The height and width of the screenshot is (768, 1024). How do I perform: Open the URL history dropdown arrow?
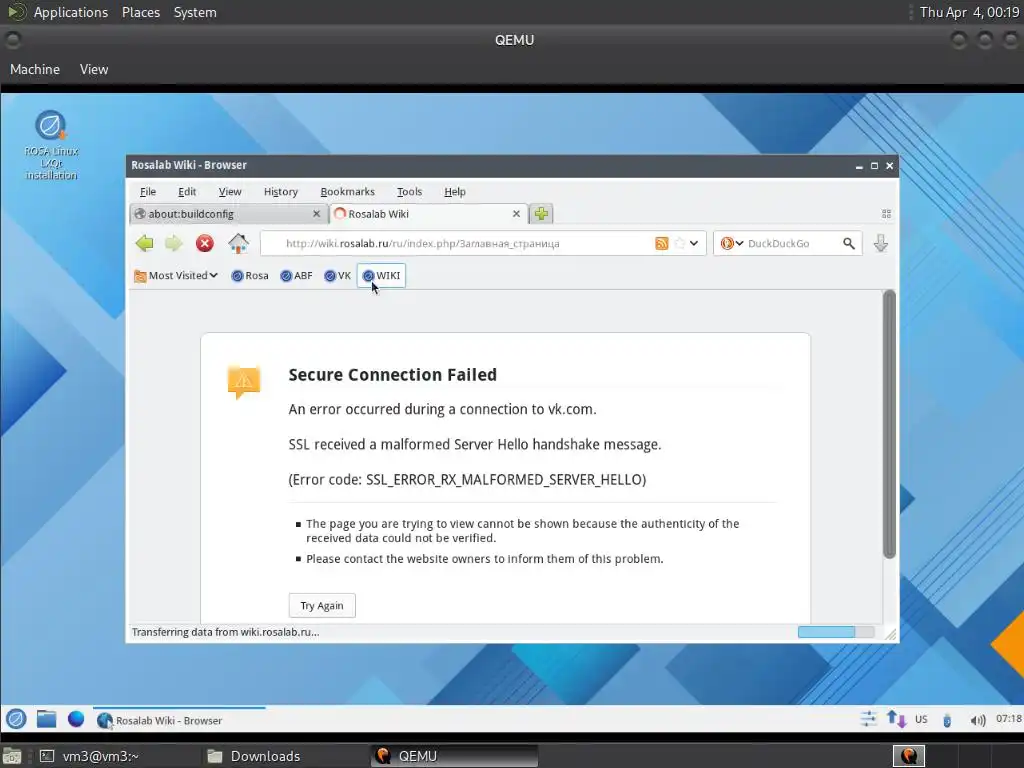click(x=694, y=244)
